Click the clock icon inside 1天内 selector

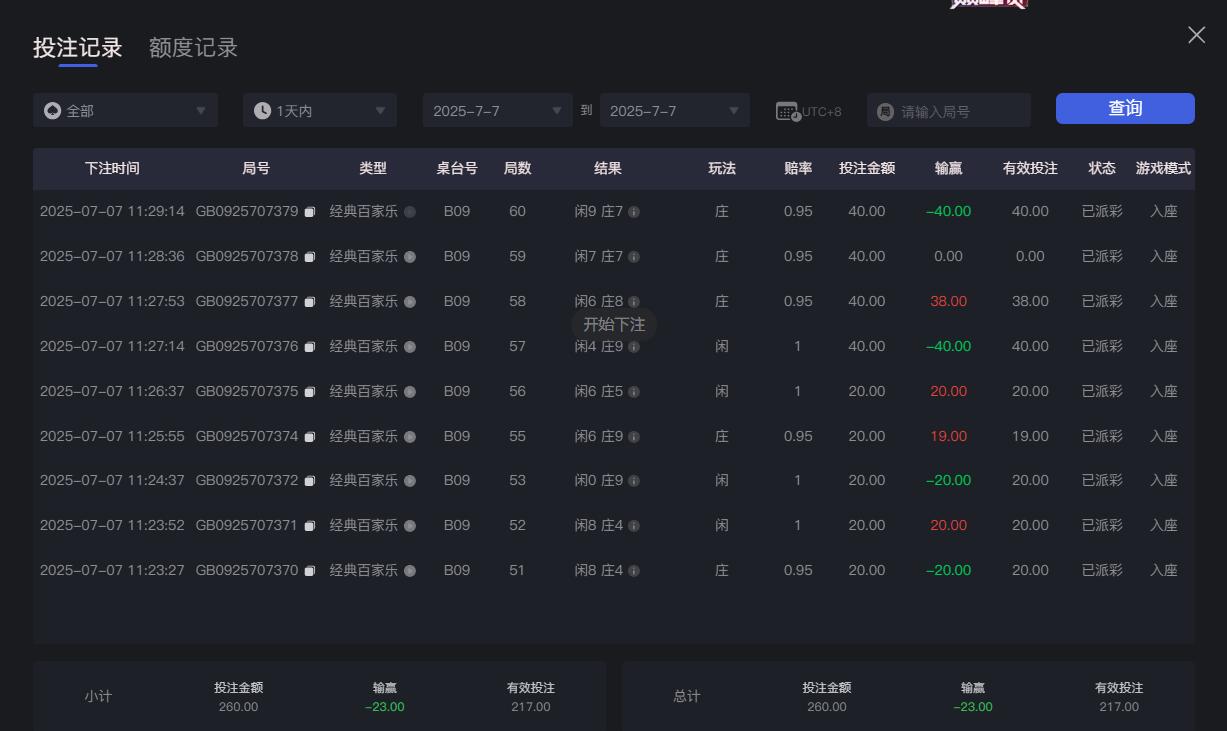point(262,110)
